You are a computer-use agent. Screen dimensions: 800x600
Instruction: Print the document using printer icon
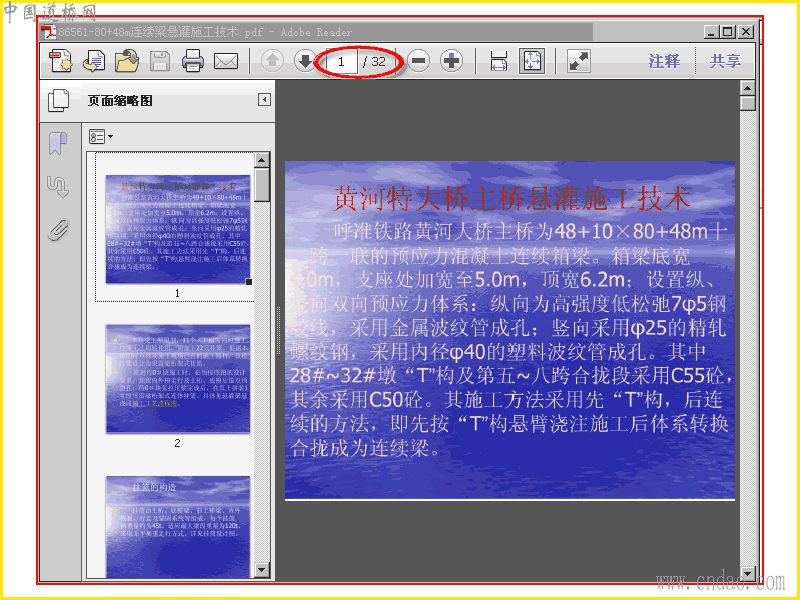[193, 61]
